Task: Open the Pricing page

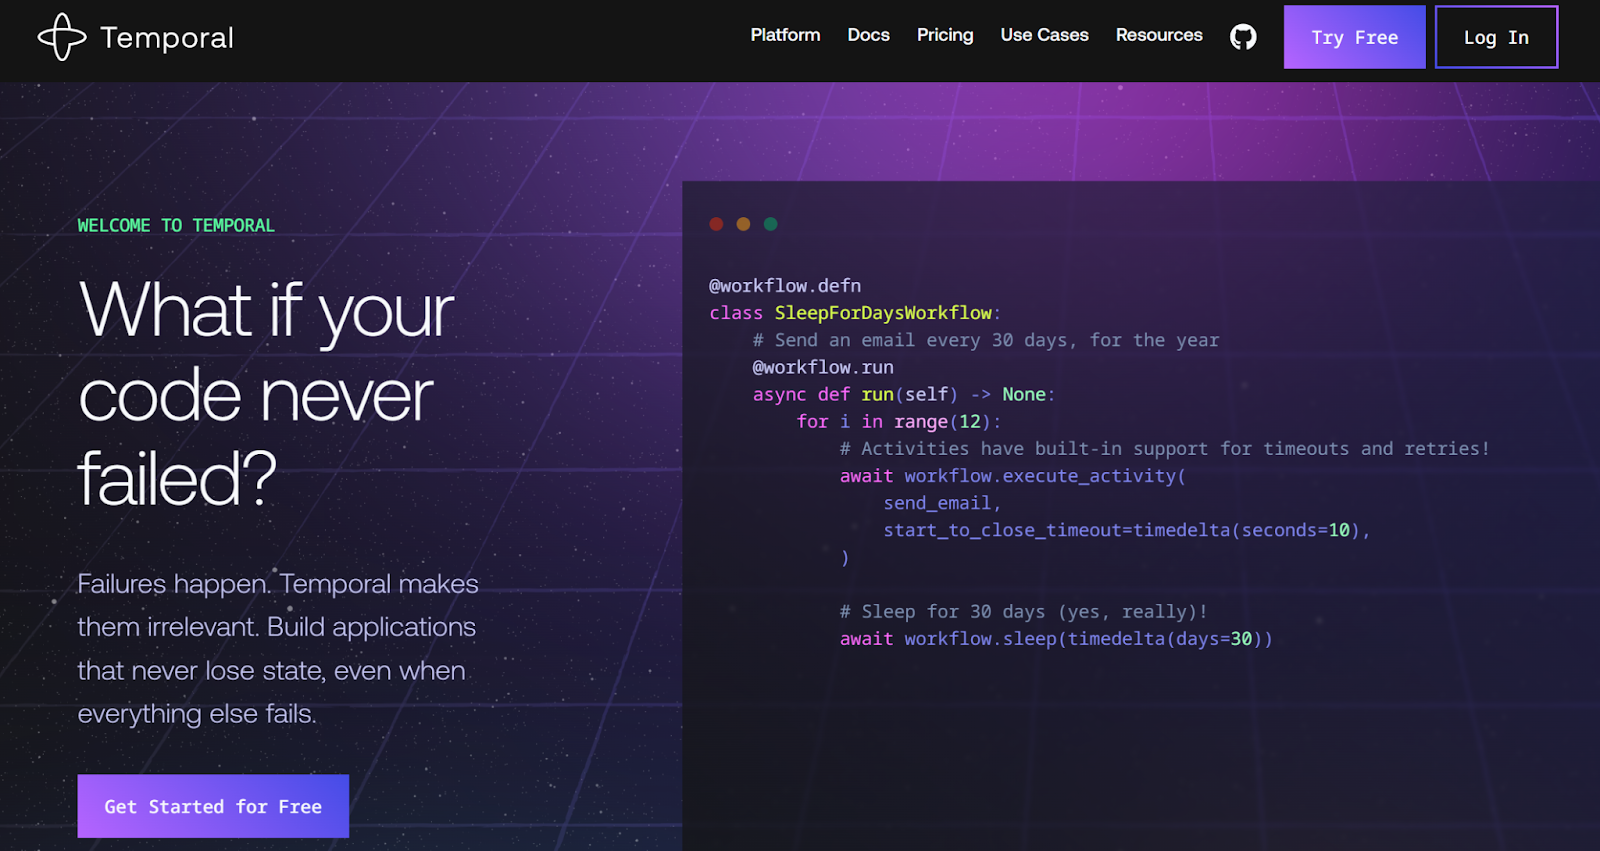Action: 945,35
